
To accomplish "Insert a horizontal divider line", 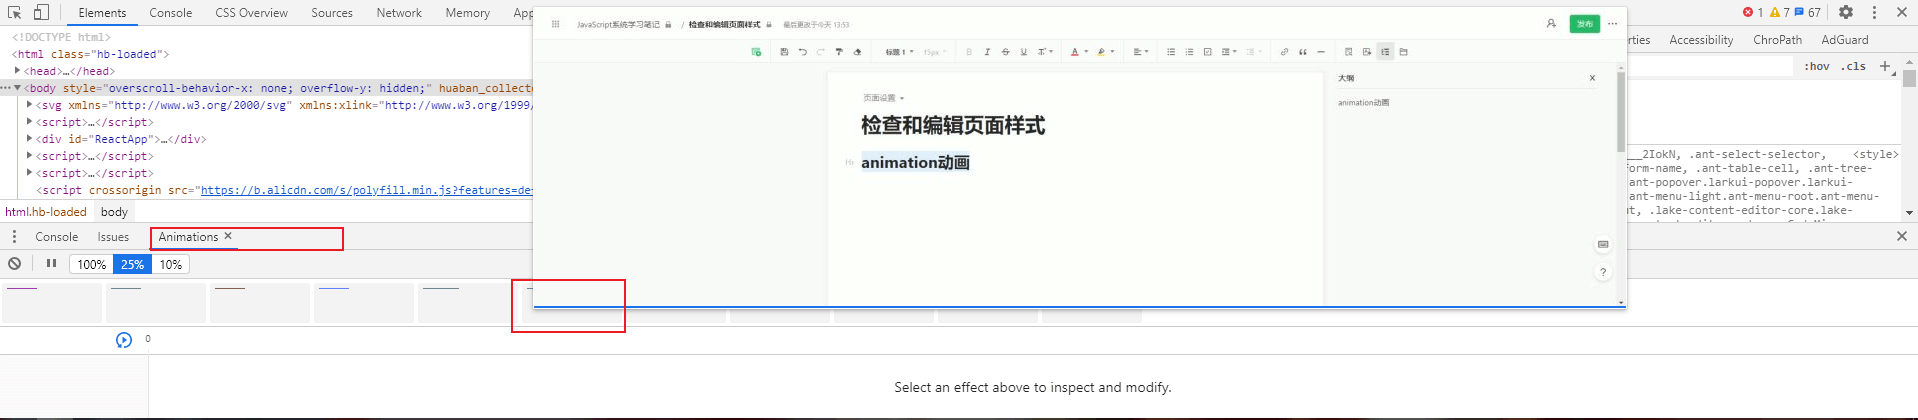I will [x=1320, y=52].
